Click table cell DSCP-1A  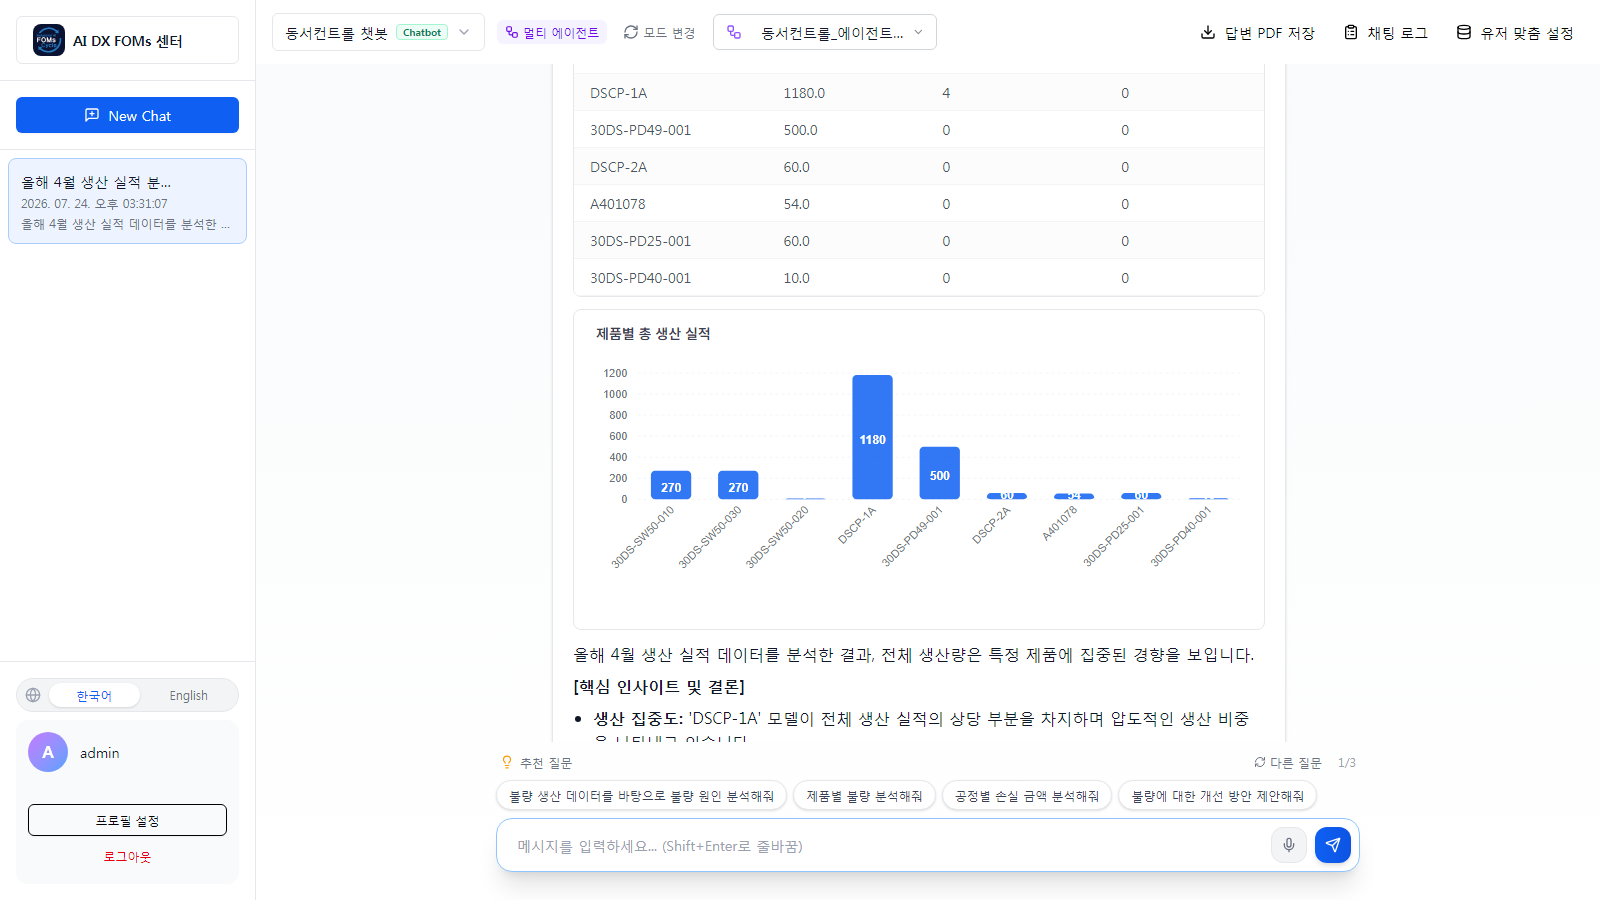(x=618, y=93)
